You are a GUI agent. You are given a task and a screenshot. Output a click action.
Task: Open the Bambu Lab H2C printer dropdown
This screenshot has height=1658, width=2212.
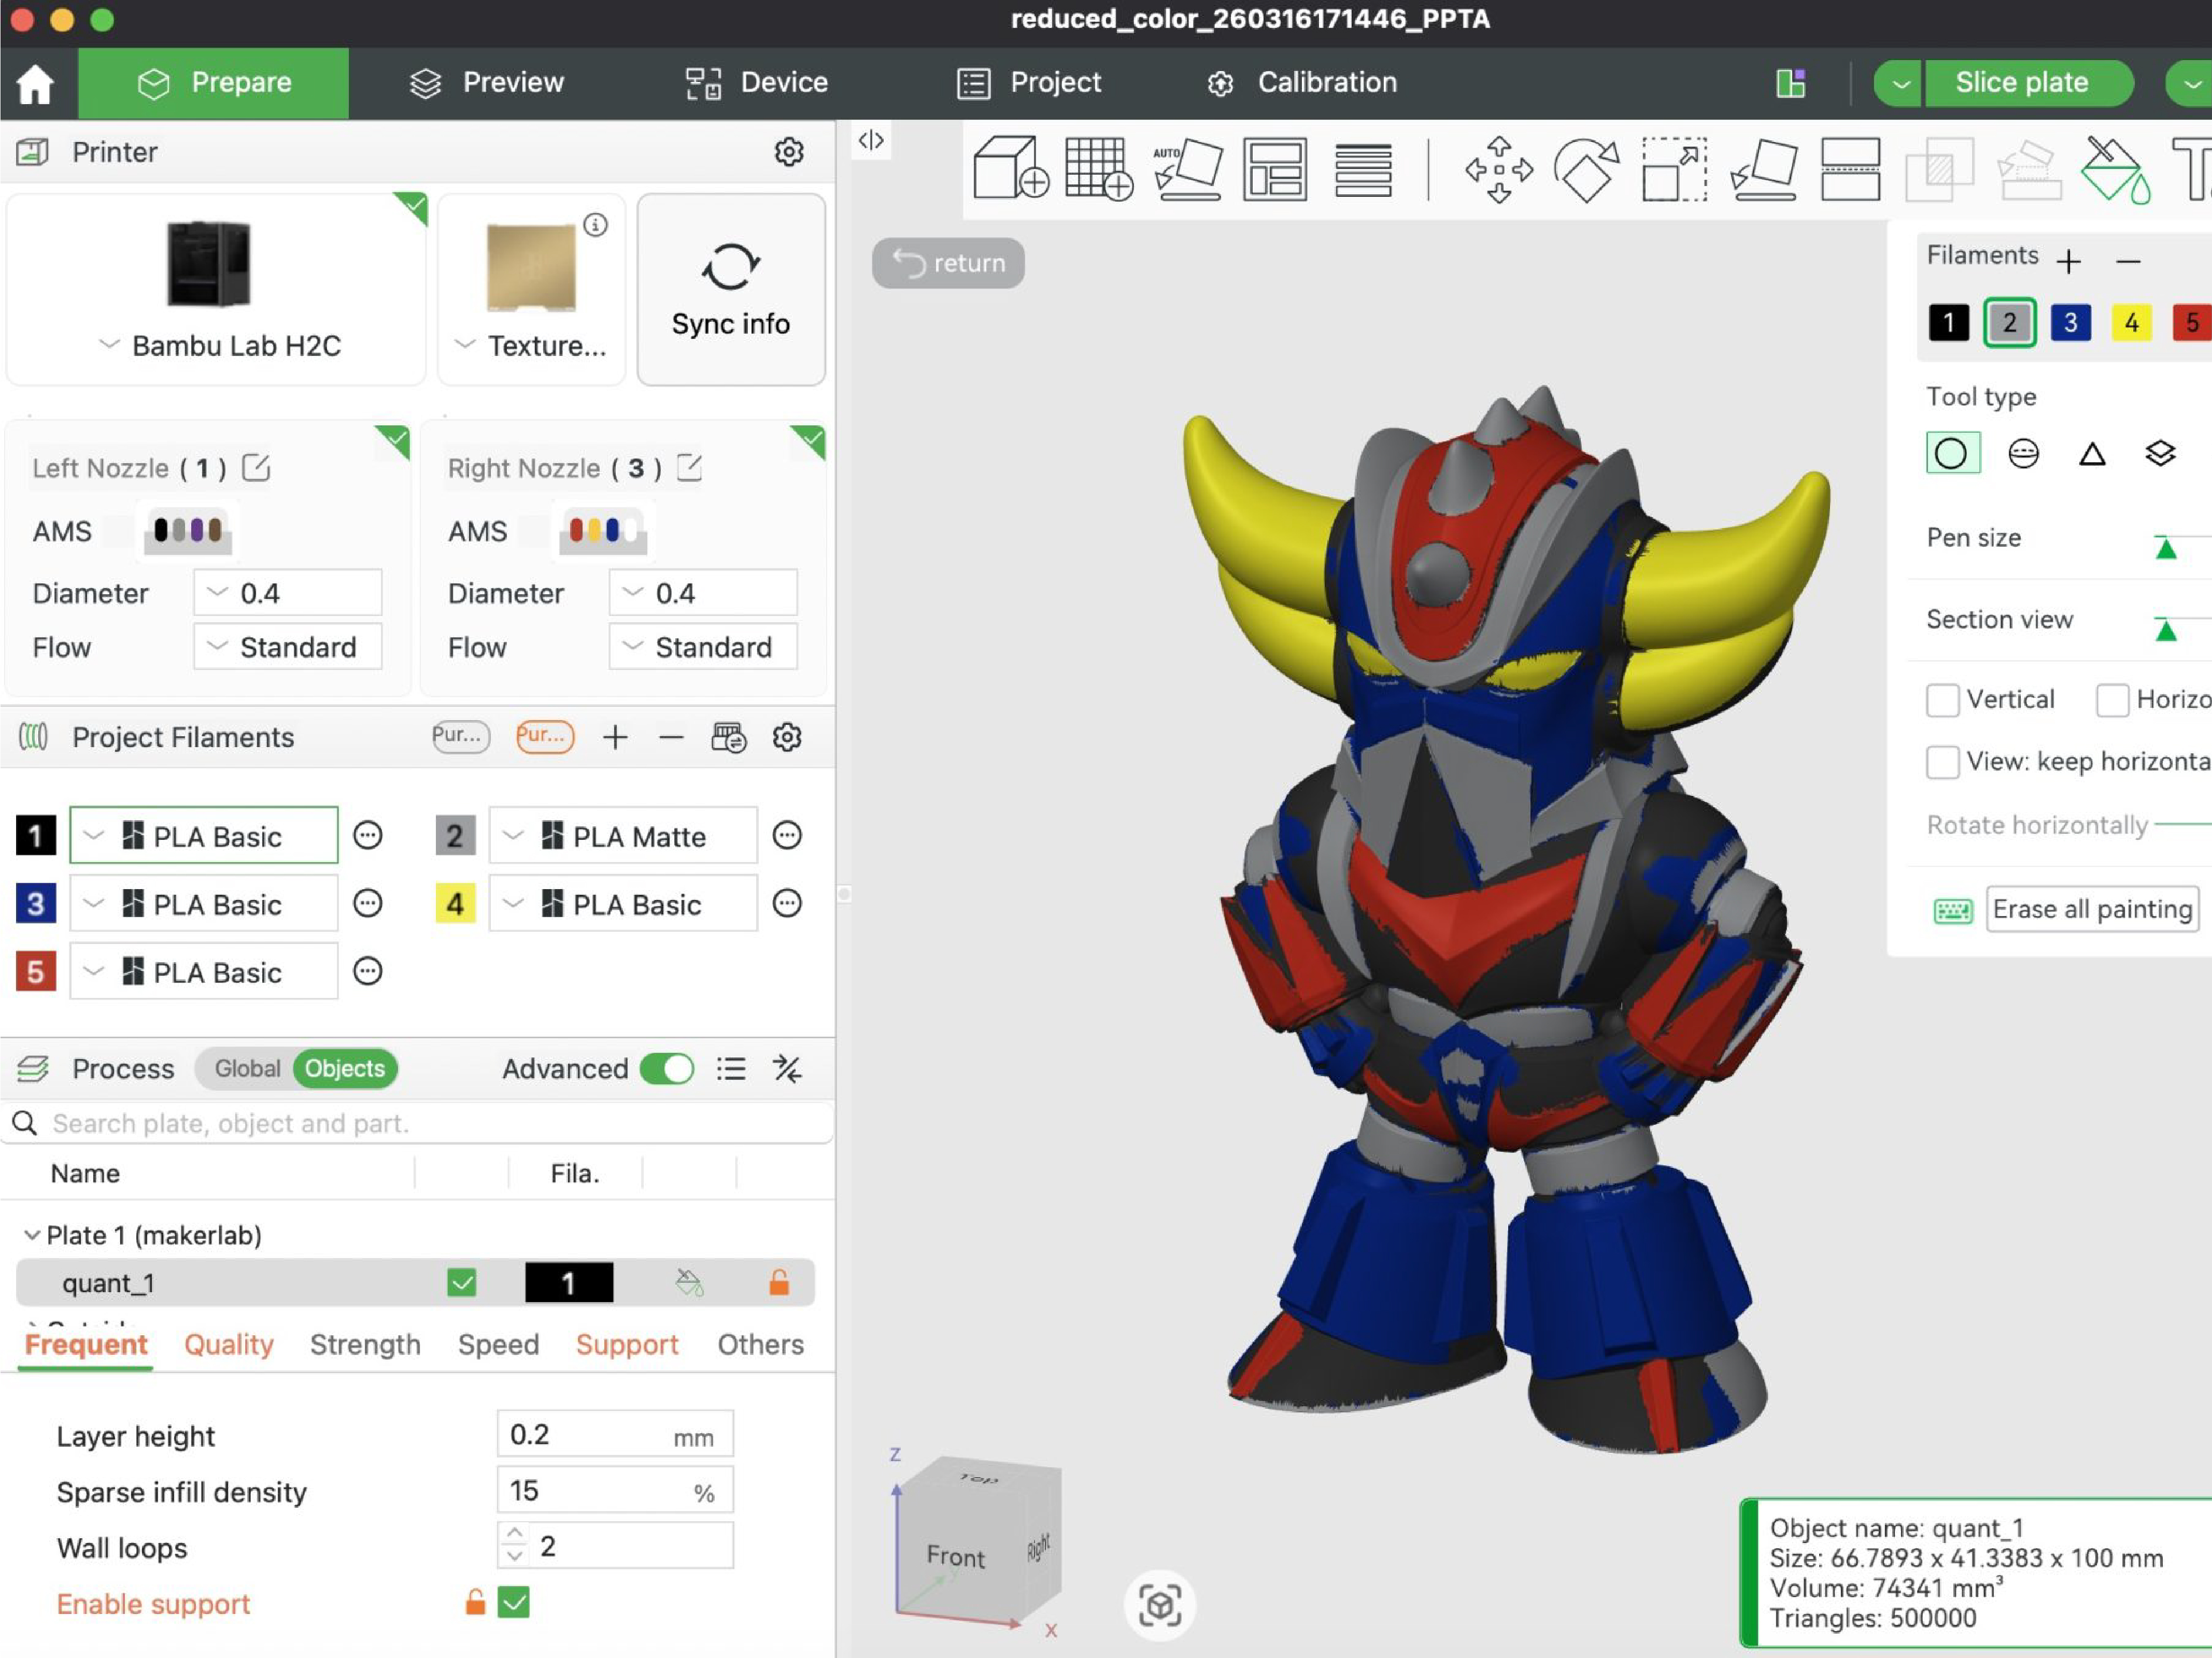click(220, 346)
